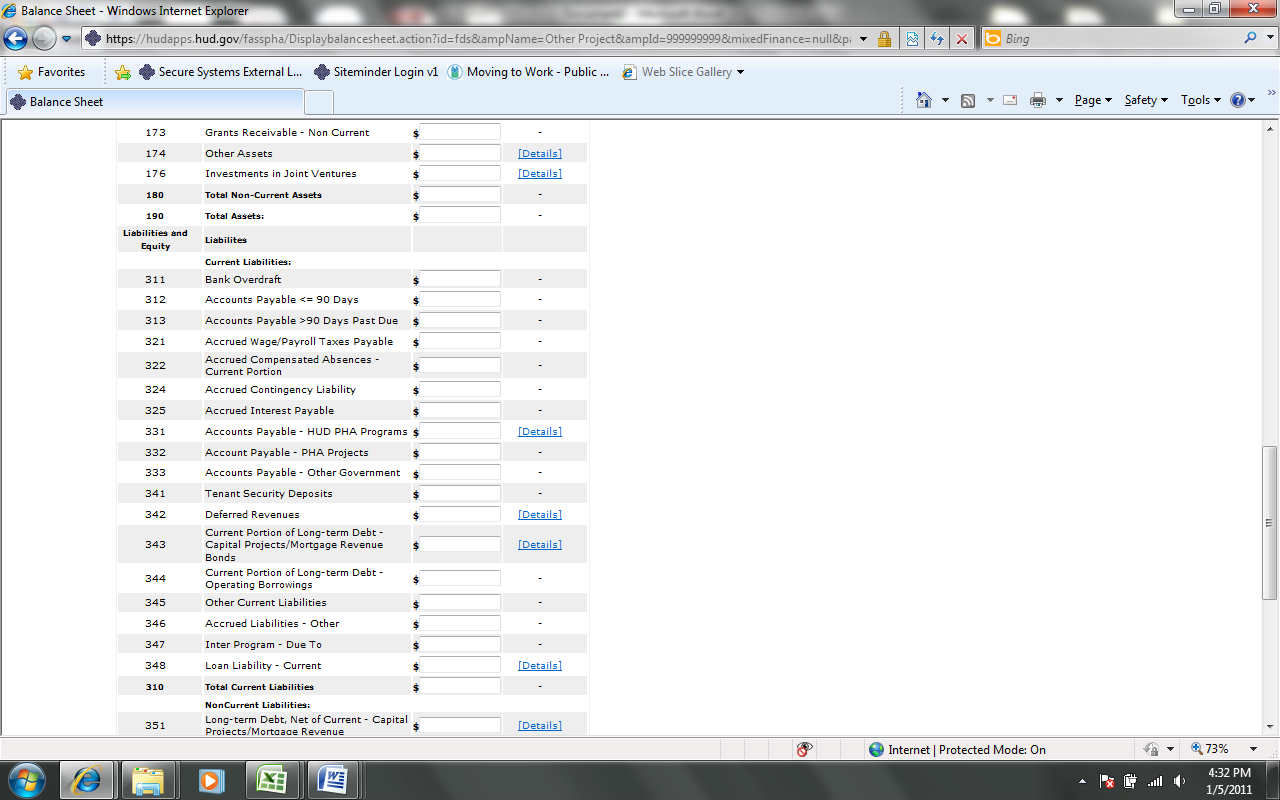
Task: Click the Home icon in command bar
Action: coord(924,100)
